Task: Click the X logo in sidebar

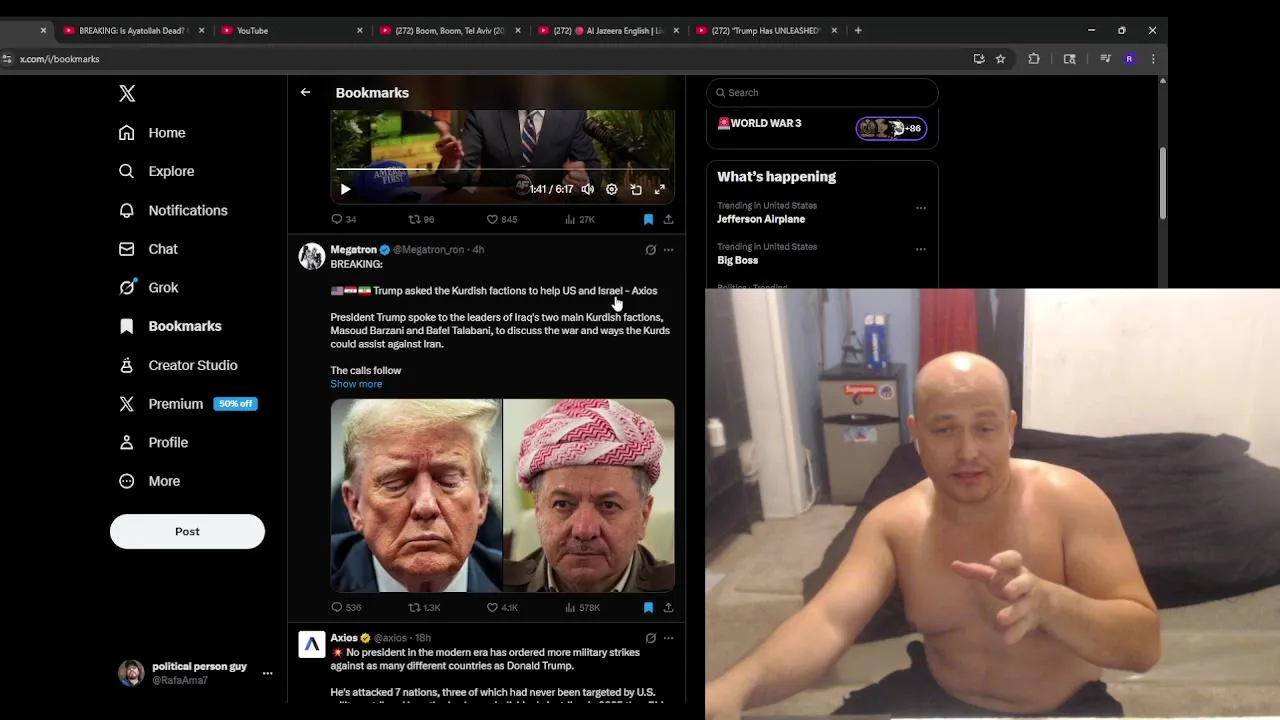Action: click(x=127, y=93)
